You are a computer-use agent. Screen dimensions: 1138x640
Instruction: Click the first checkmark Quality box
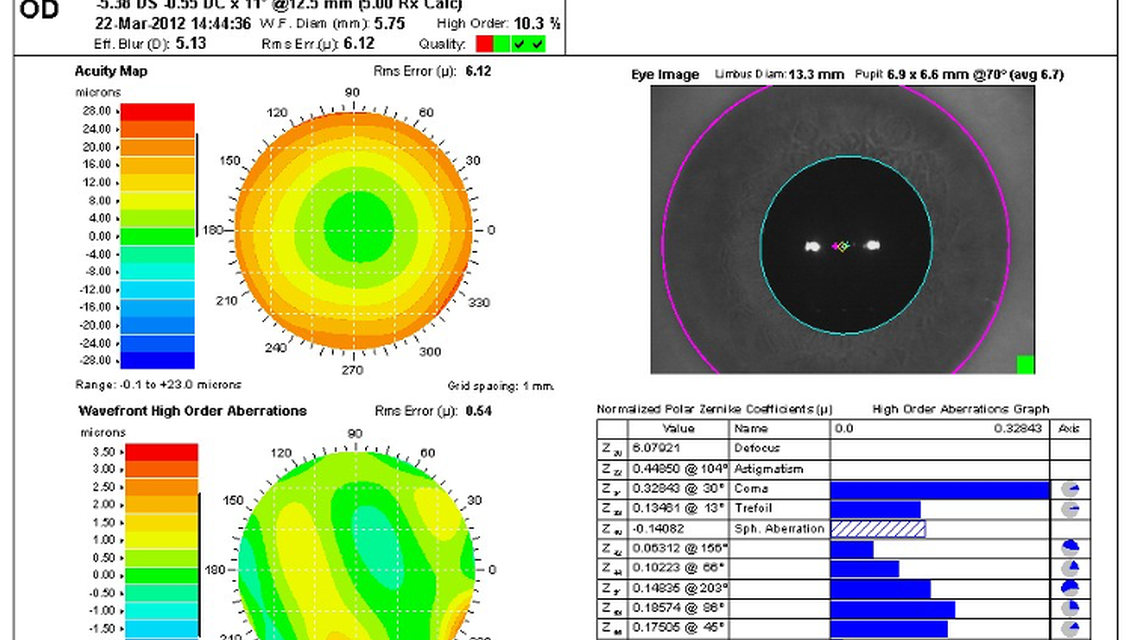pos(519,44)
